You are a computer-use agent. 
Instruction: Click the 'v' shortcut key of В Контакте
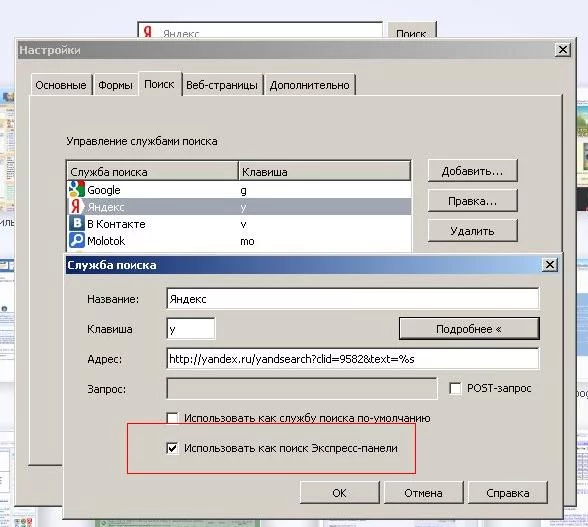(243, 224)
